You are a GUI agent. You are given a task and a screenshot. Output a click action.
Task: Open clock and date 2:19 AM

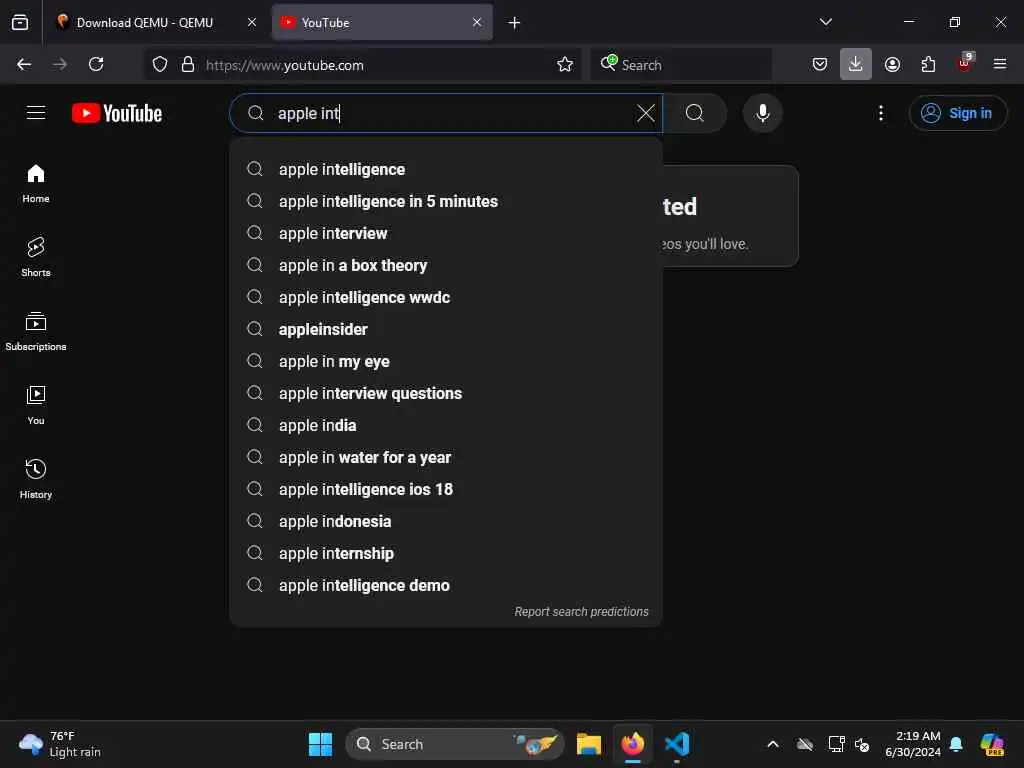coord(913,744)
